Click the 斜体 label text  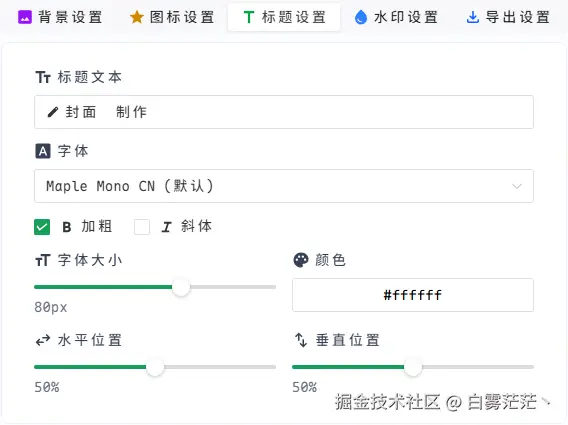coord(196,226)
